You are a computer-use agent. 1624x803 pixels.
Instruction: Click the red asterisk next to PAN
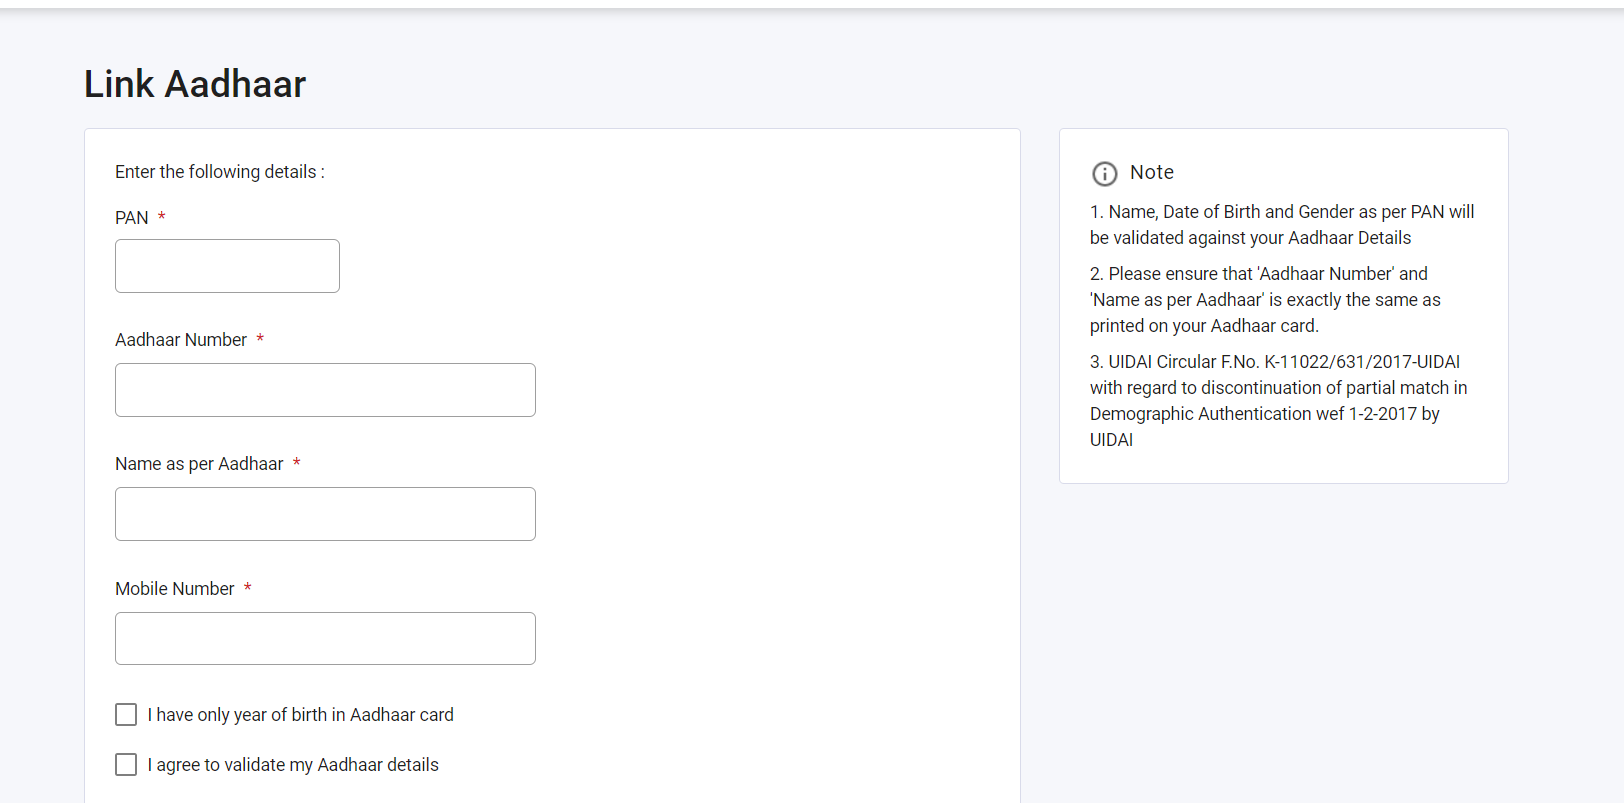[x=161, y=217]
